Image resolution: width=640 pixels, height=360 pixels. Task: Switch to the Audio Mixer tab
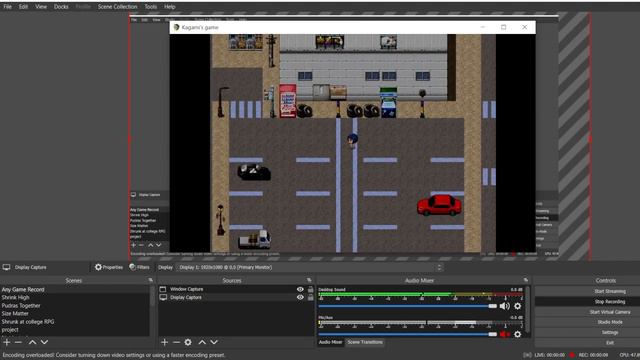(x=330, y=342)
